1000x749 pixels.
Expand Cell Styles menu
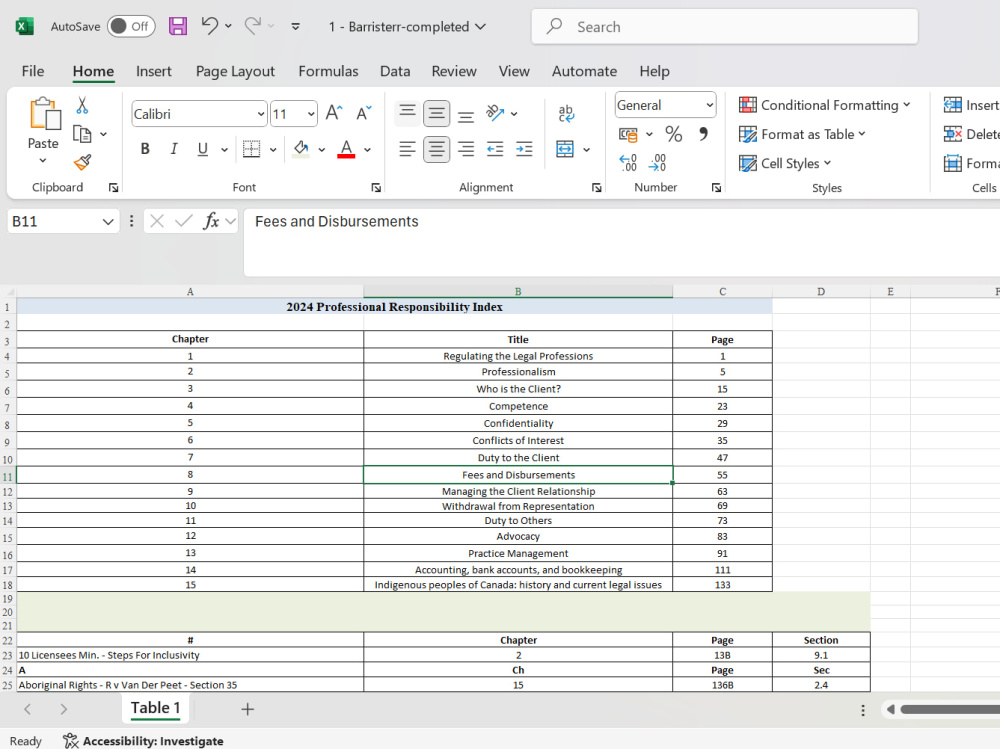click(785, 163)
